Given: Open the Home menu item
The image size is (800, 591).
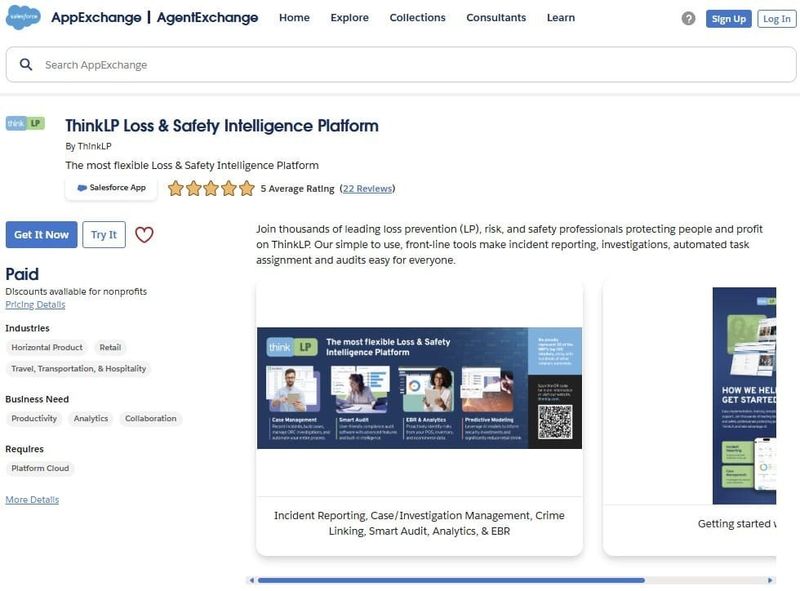Looking at the screenshot, I should click(294, 18).
